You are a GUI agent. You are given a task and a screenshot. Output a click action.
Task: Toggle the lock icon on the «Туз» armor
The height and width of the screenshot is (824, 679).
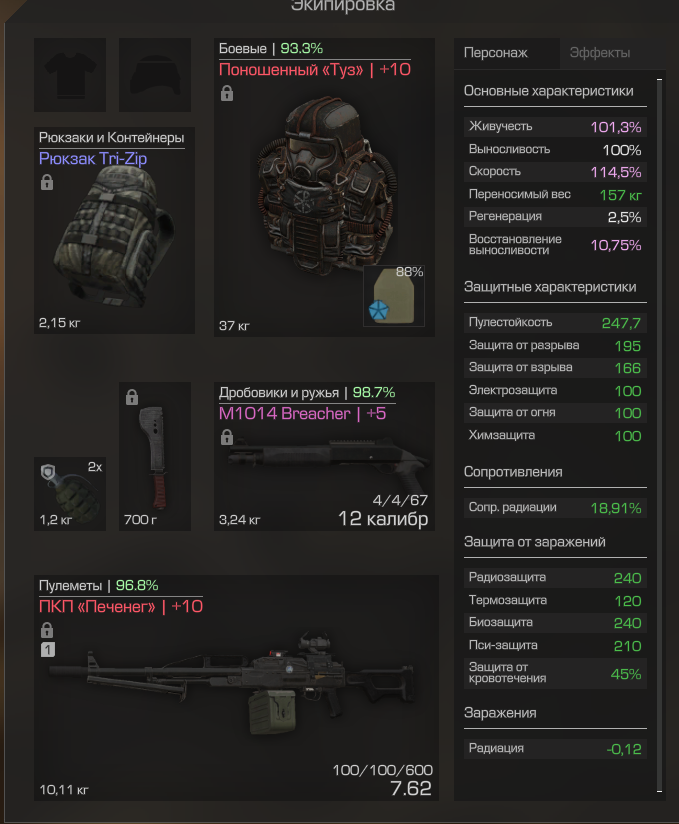coord(227,93)
